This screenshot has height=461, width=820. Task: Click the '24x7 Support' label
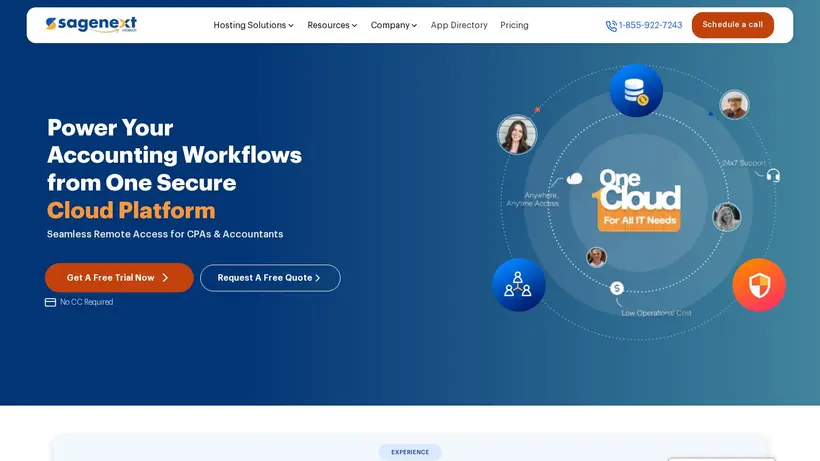click(x=744, y=163)
